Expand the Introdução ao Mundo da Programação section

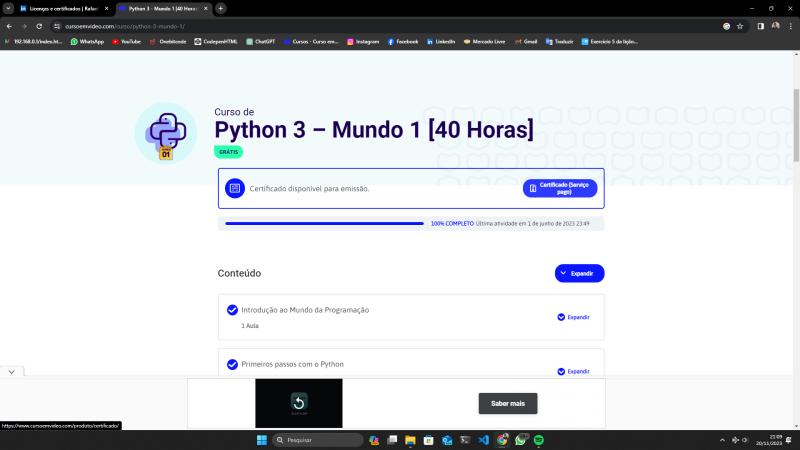point(573,317)
